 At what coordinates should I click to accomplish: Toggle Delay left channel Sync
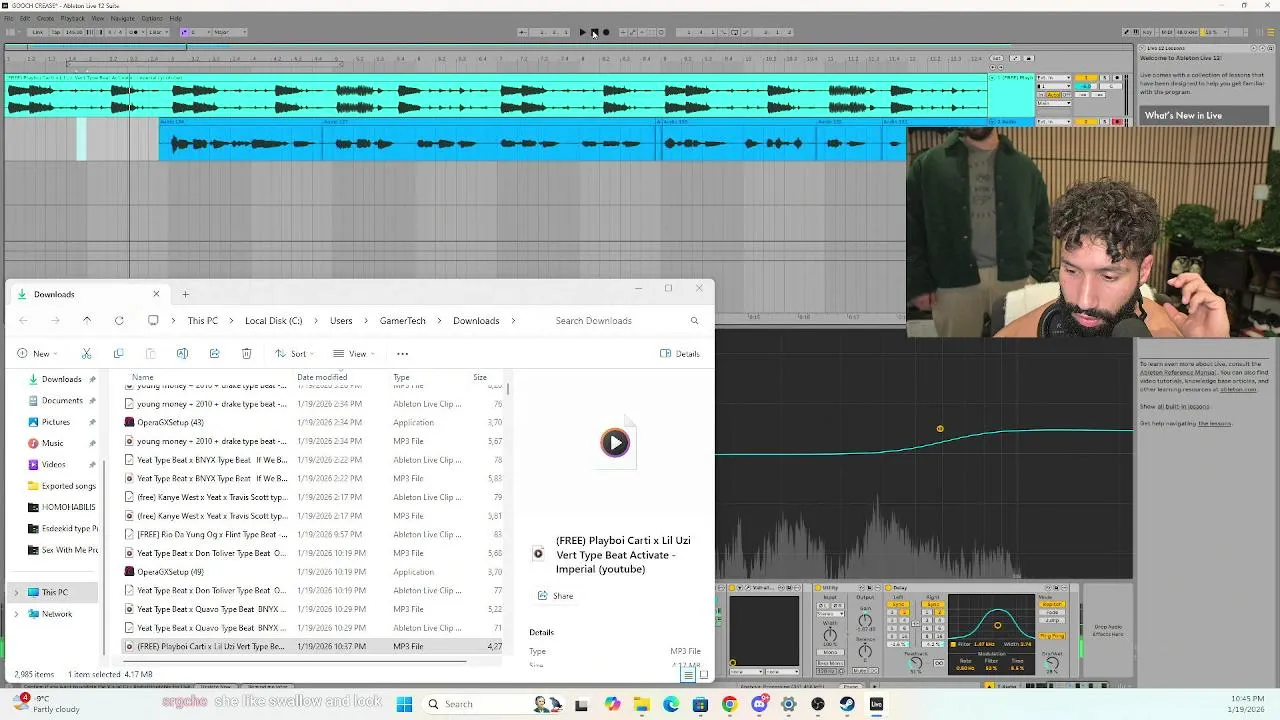click(899, 604)
